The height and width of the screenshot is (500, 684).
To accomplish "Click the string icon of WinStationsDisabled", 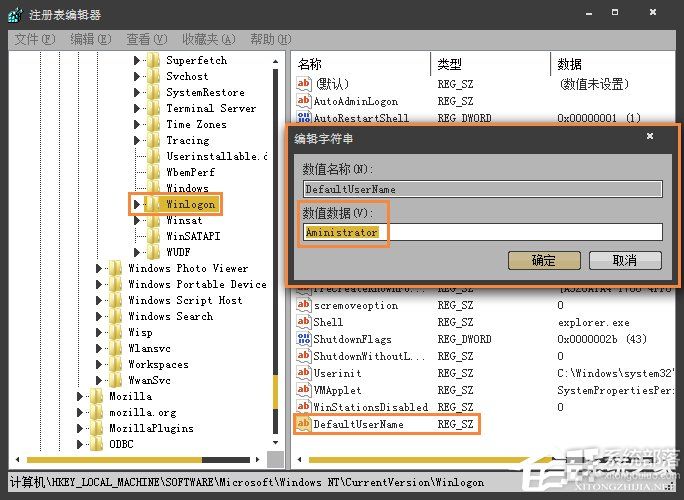I will (304, 407).
